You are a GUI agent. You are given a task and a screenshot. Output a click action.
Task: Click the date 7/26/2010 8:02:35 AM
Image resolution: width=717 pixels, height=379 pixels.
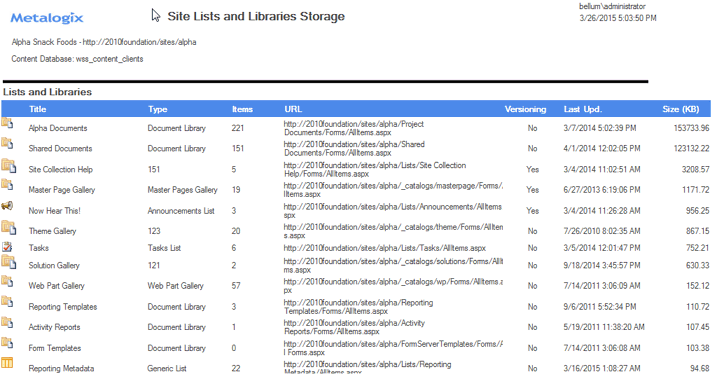(602, 231)
